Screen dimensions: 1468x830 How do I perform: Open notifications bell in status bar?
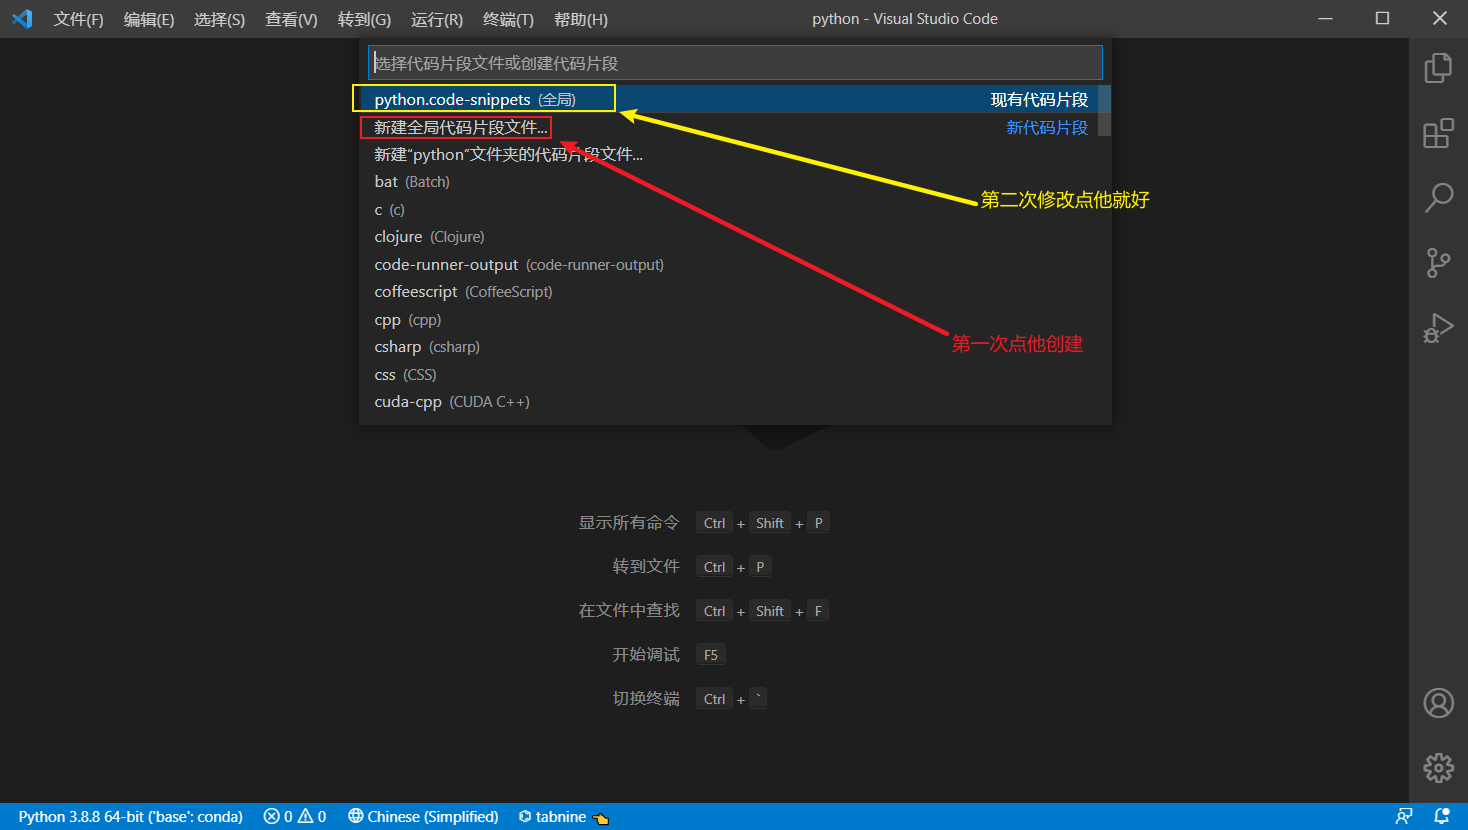(1441, 817)
